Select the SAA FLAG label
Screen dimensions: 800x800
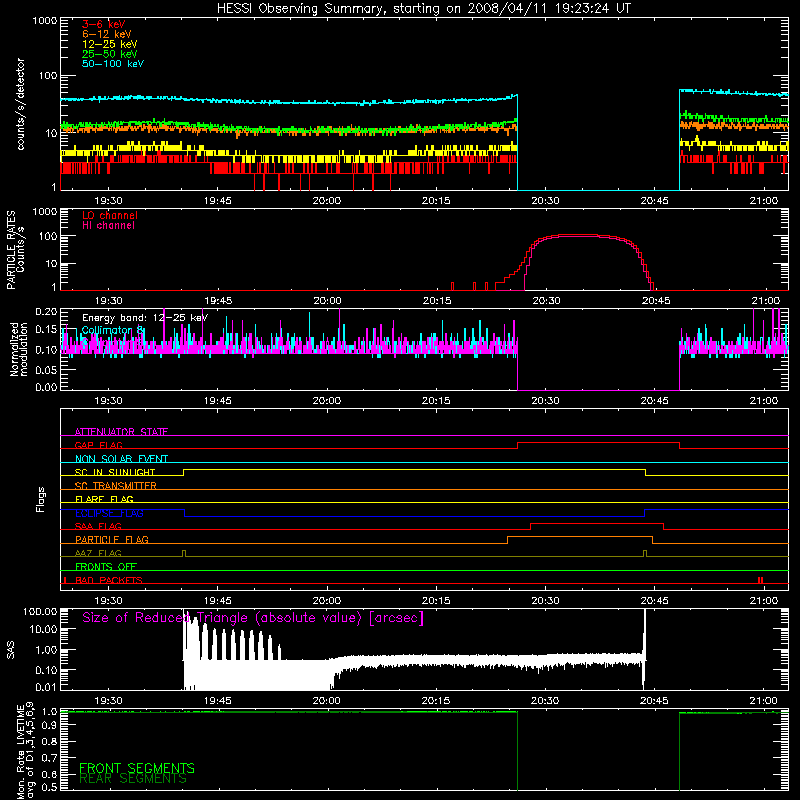point(98,526)
